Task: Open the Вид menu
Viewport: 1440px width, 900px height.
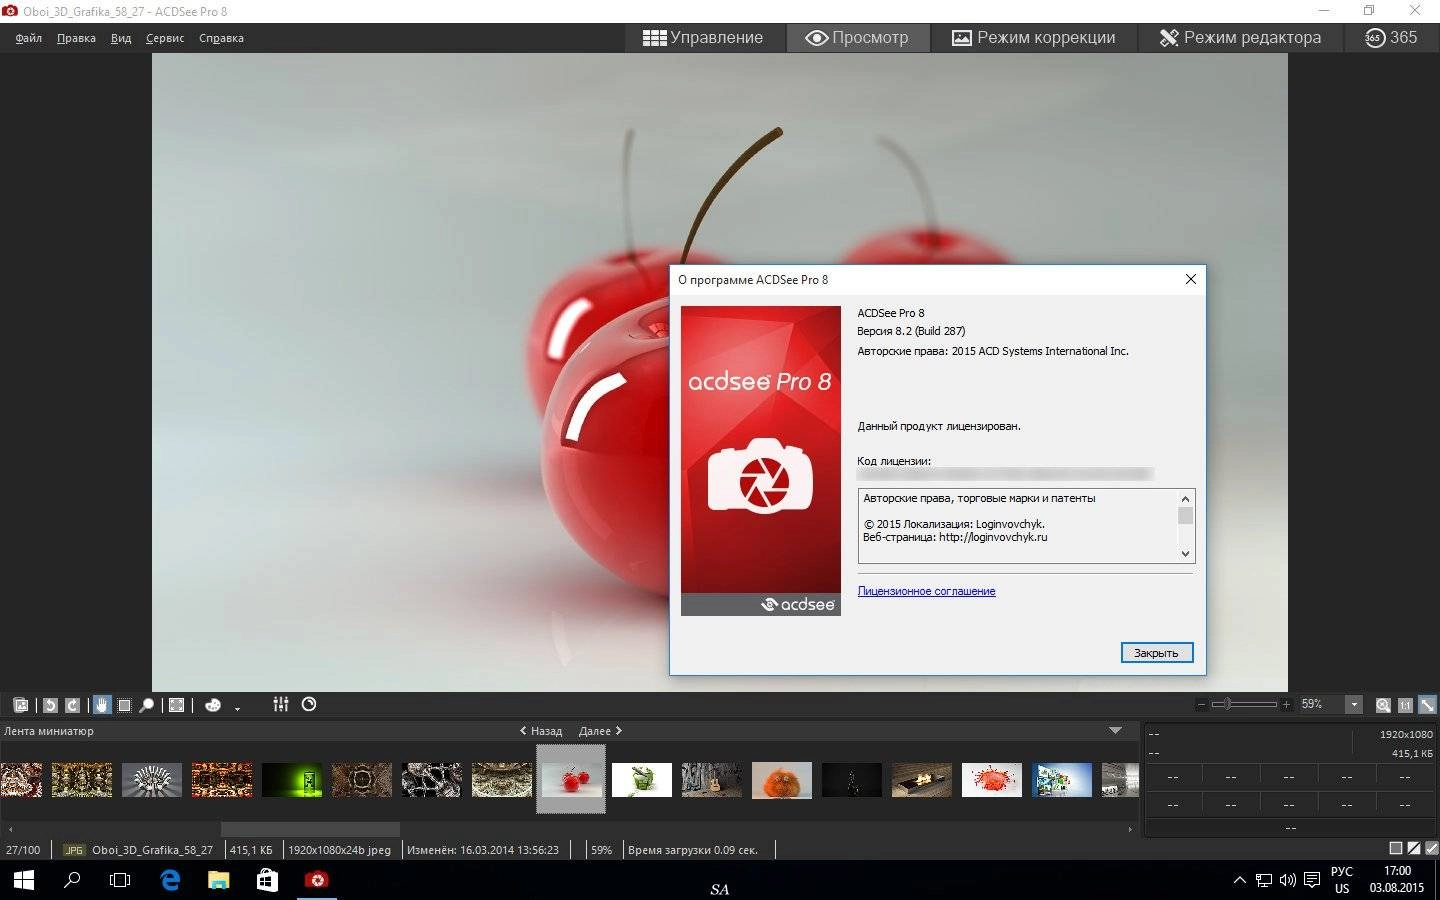Action: 121,38
